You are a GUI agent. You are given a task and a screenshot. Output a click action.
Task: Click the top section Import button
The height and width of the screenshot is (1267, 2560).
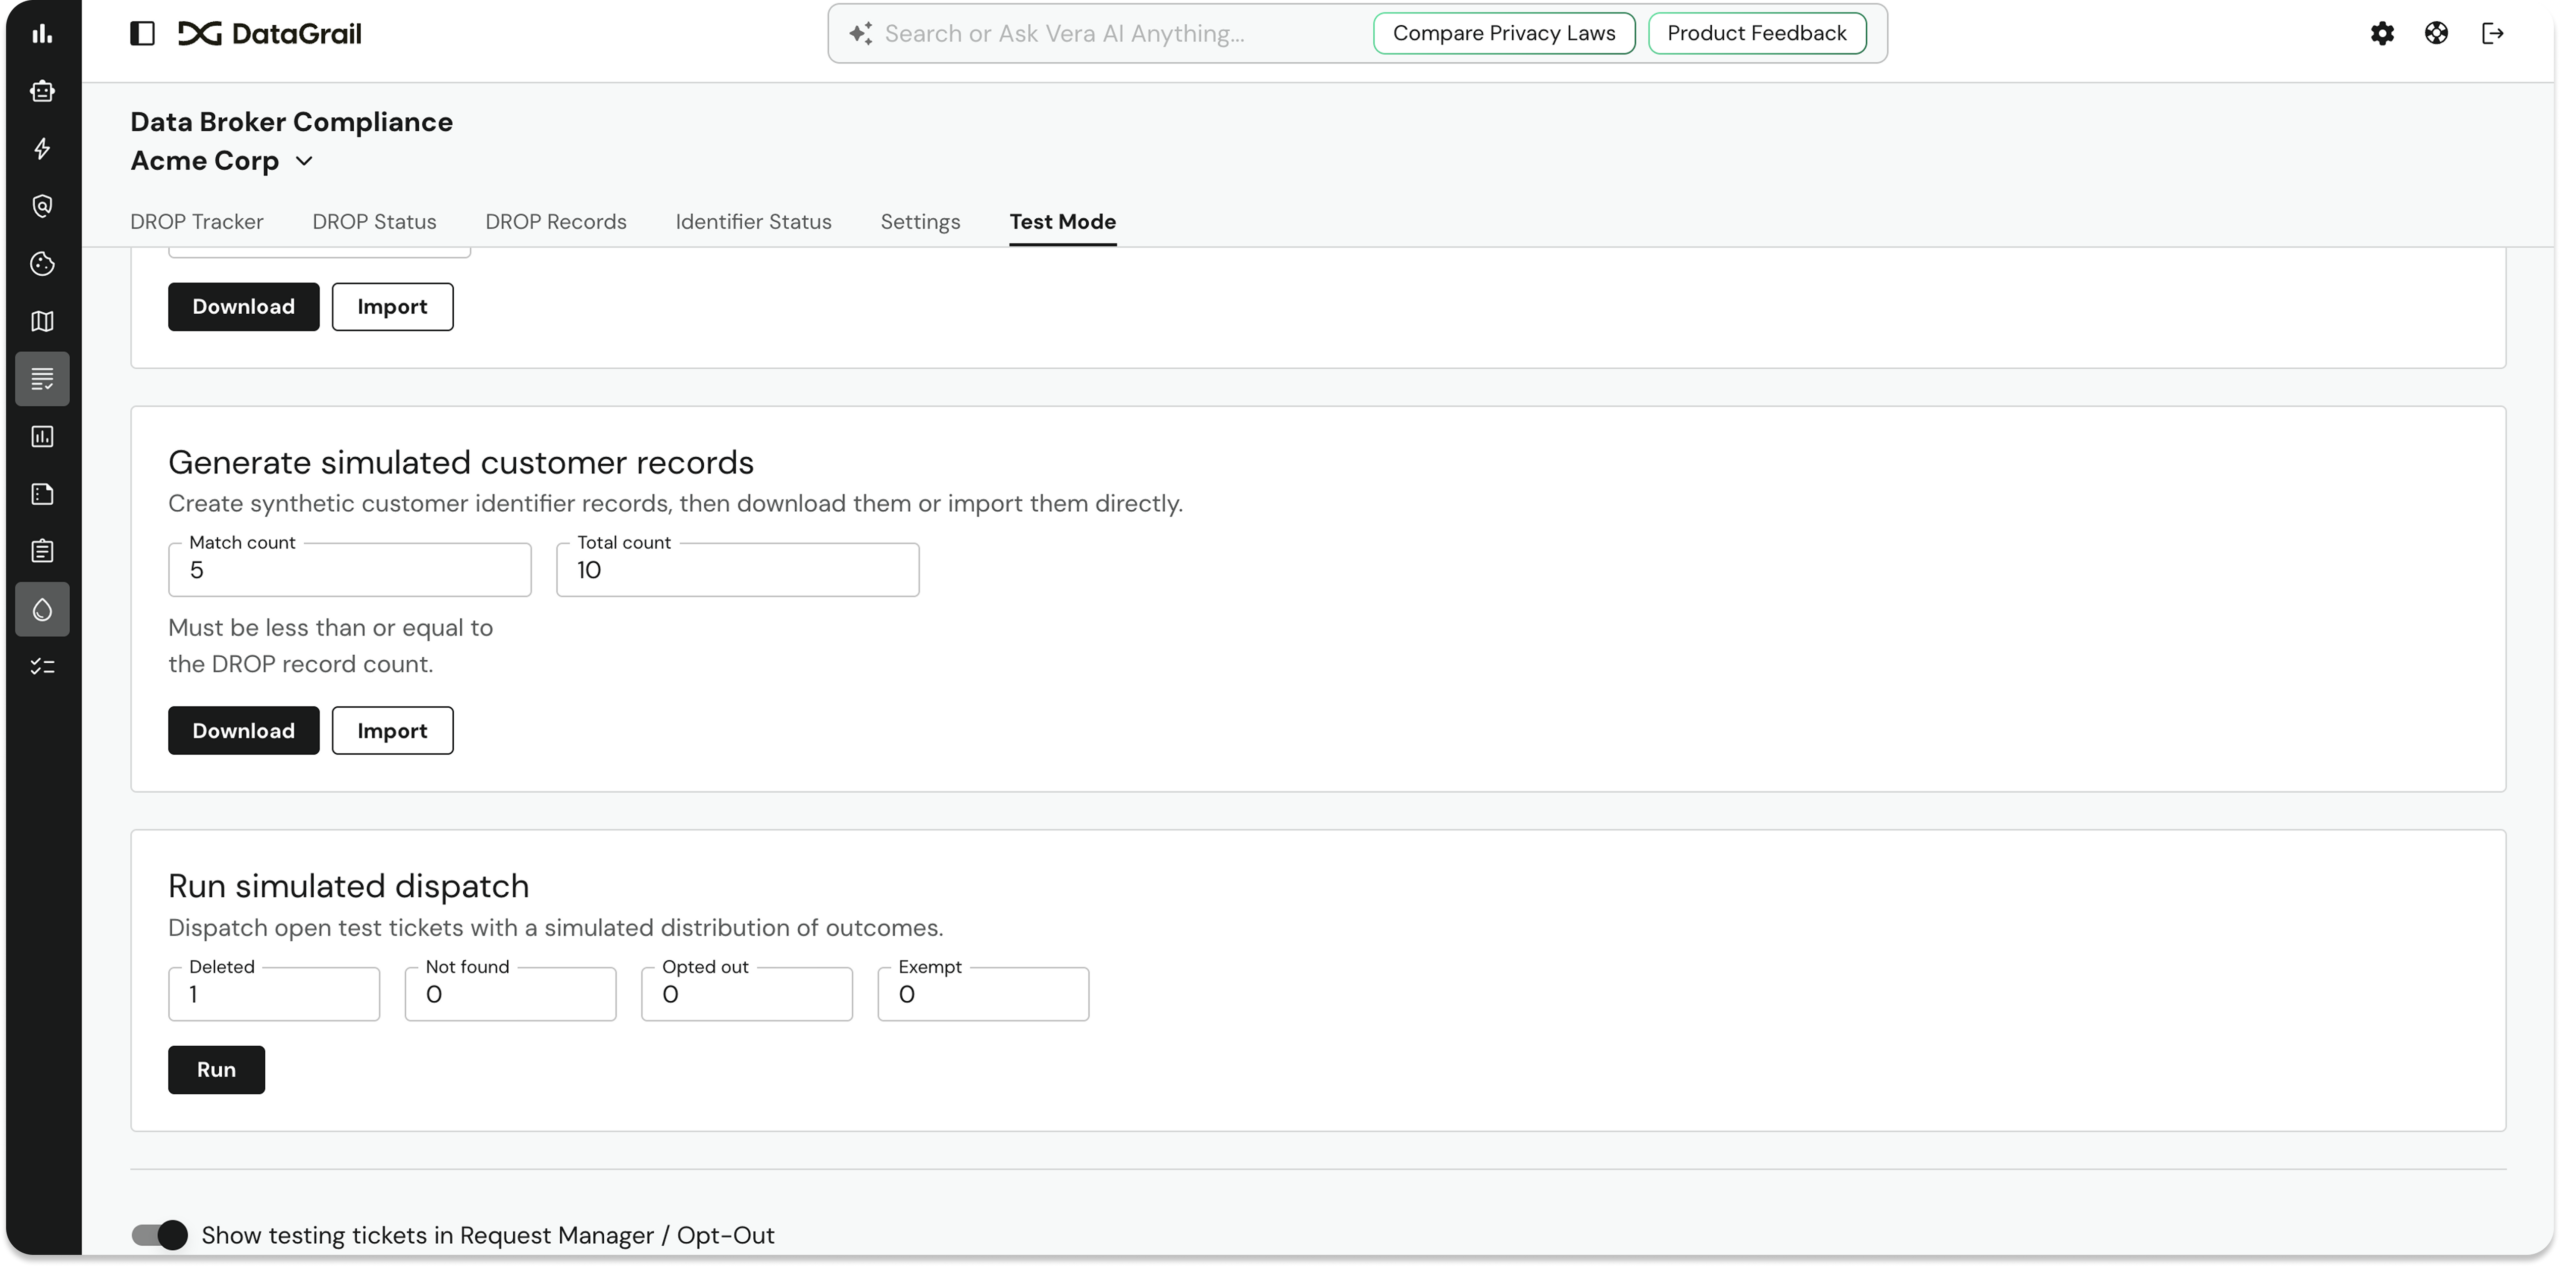392,307
